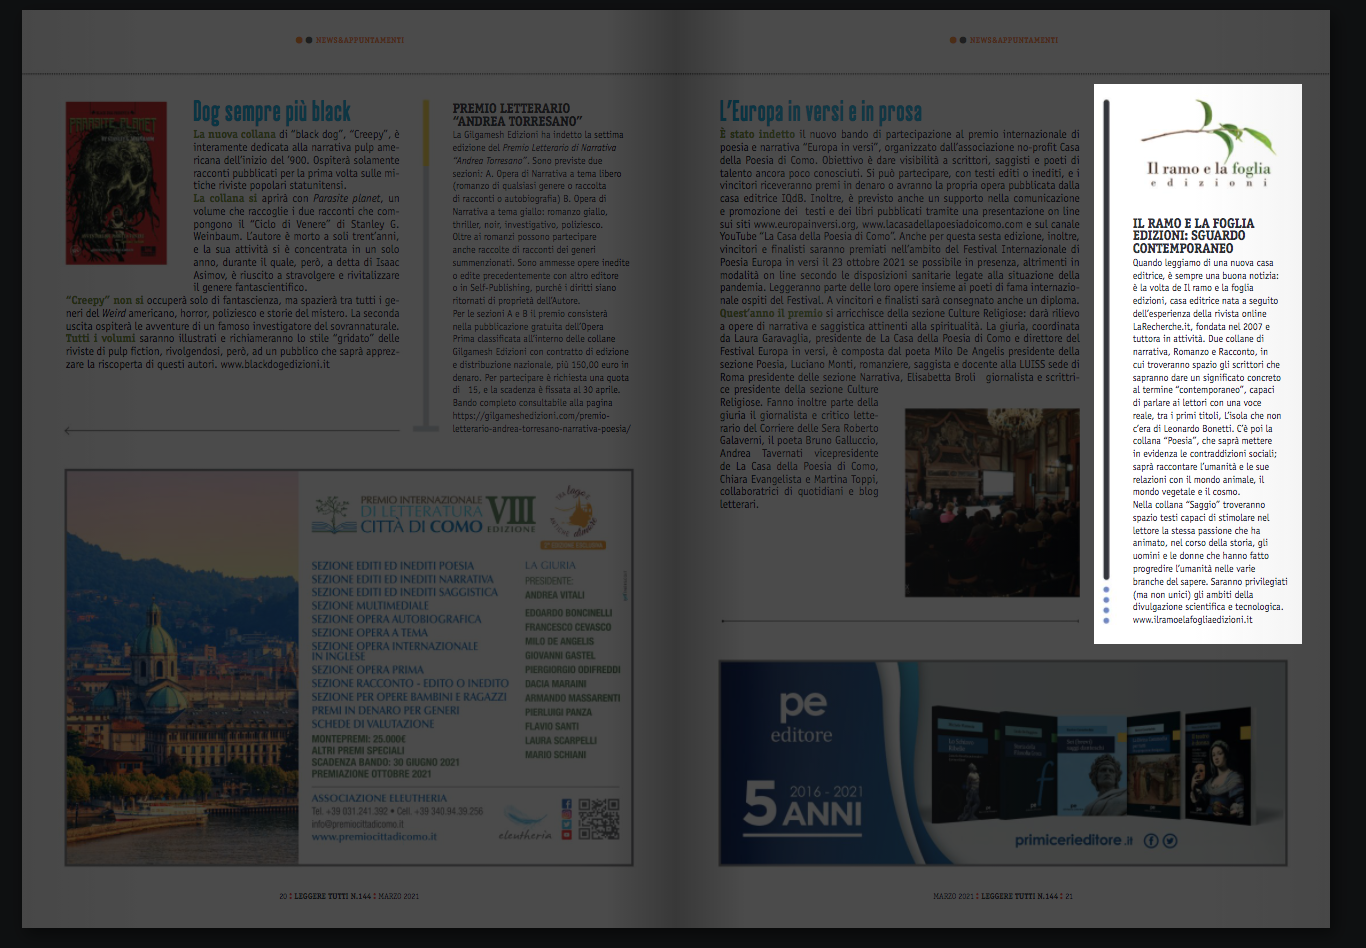This screenshot has height=948, width=1366.
Task: Click 'SEZIONE MULTIMEDIALE' in the ad
Action: [x=370, y=605]
